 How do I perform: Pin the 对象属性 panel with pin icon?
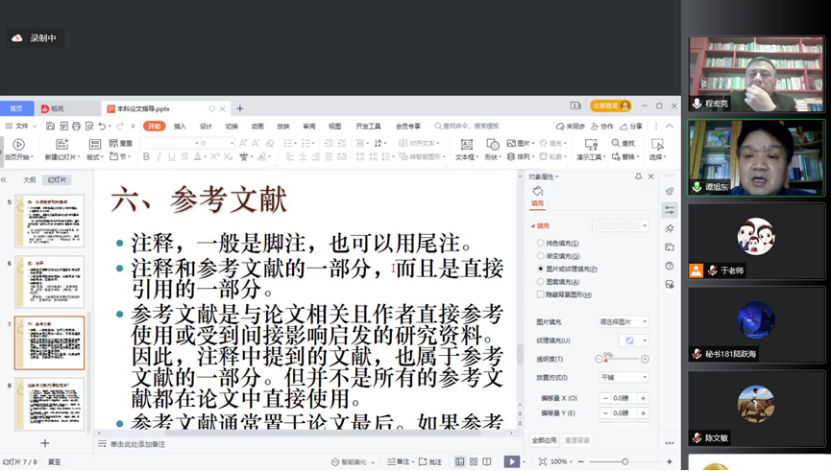coord(638,177)
